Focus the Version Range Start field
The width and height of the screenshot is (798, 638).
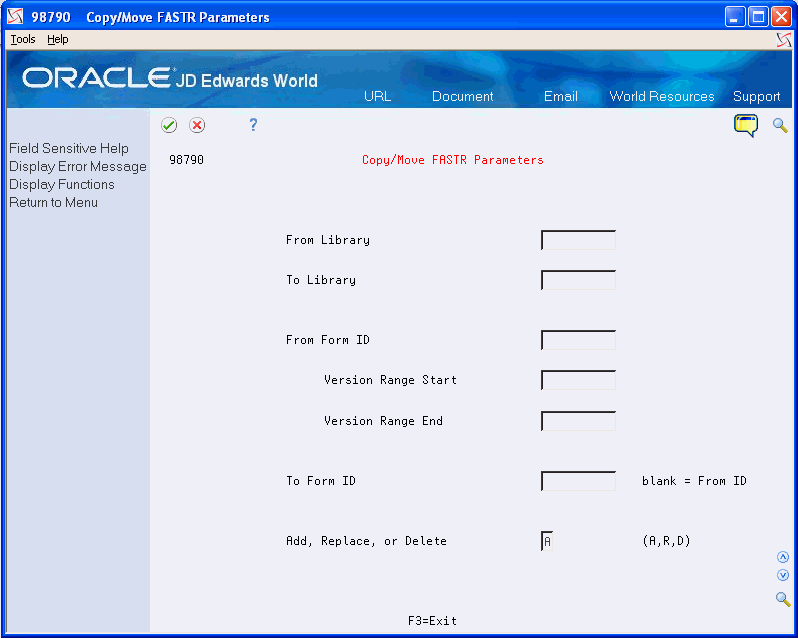pyautogui.click(x=578, y=381)
